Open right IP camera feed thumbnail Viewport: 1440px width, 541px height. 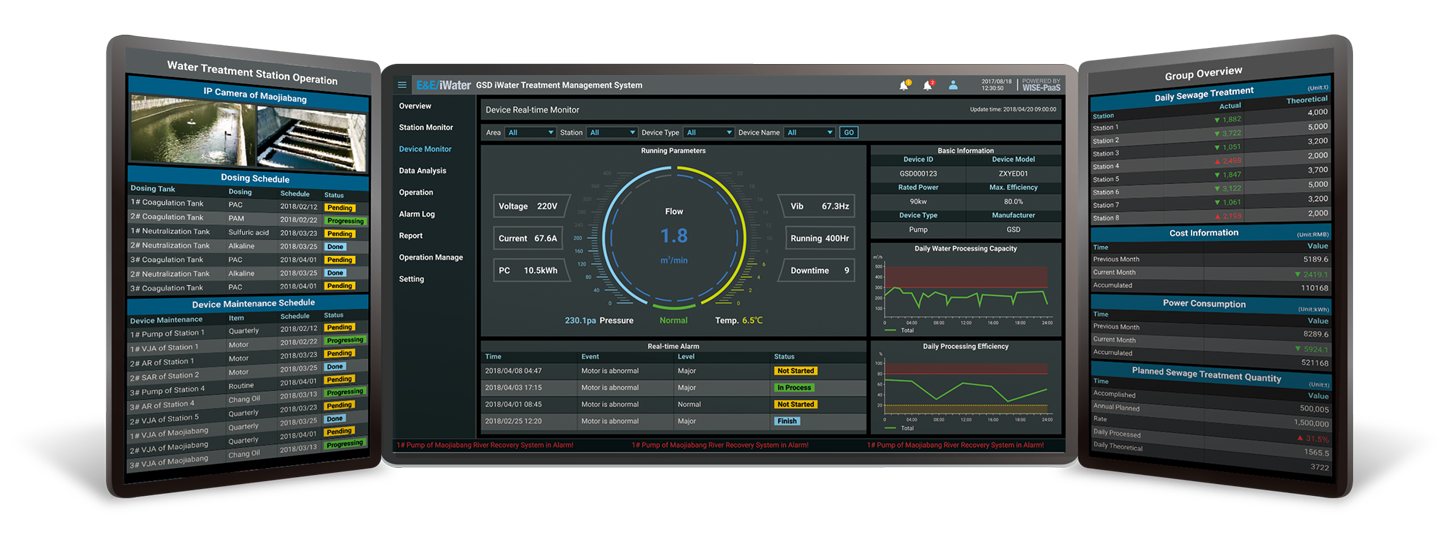tap(312, 136)
